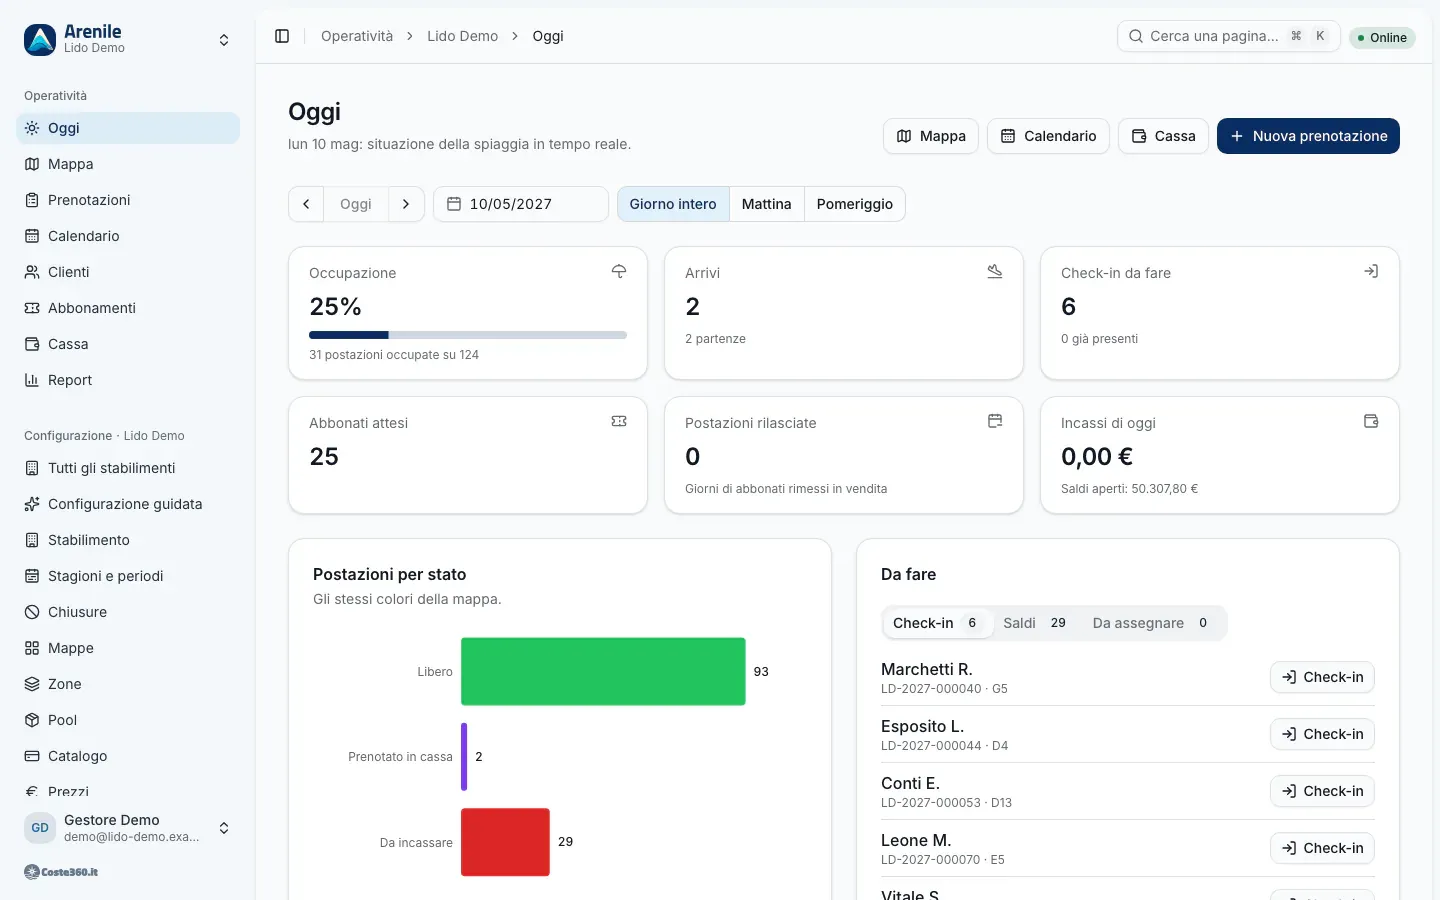This screenshot has width=1440, height=900.
Task: Create a Nuova prenotazione
Action: pyautogui.click(x=1308, y=136)
